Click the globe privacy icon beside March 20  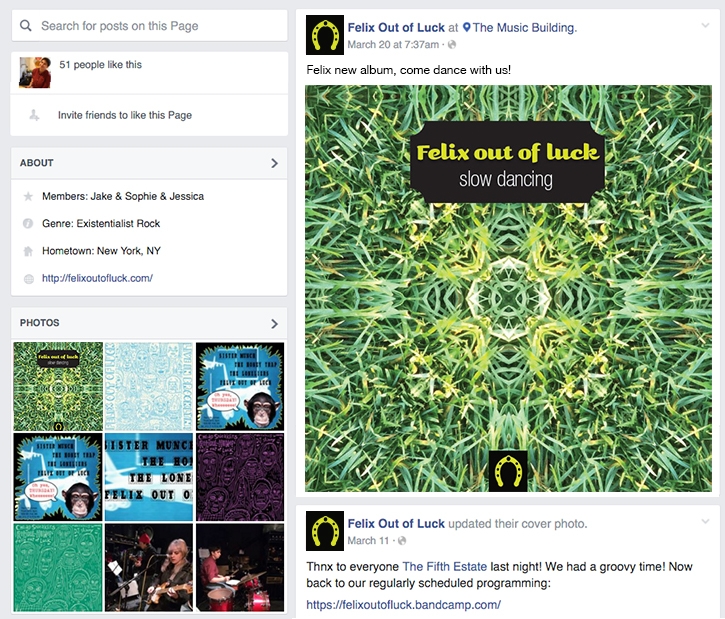point(452,44)
